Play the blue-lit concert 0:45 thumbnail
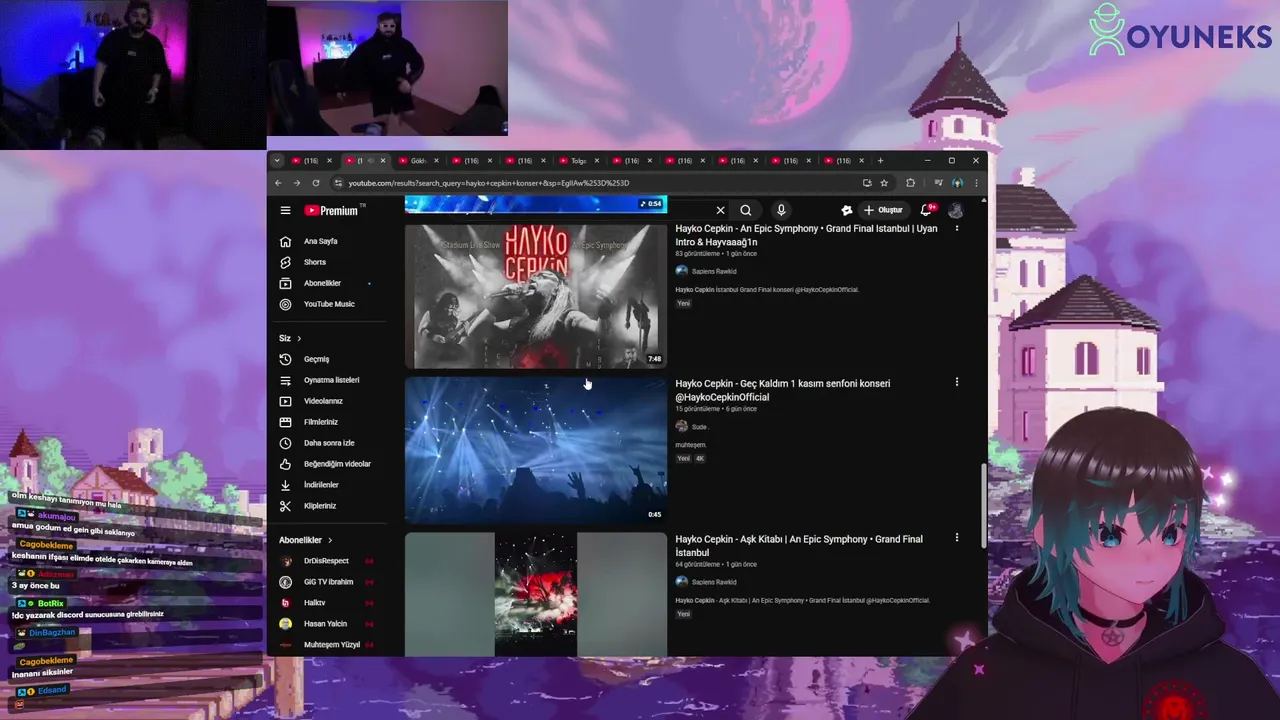 click(535, 451)
